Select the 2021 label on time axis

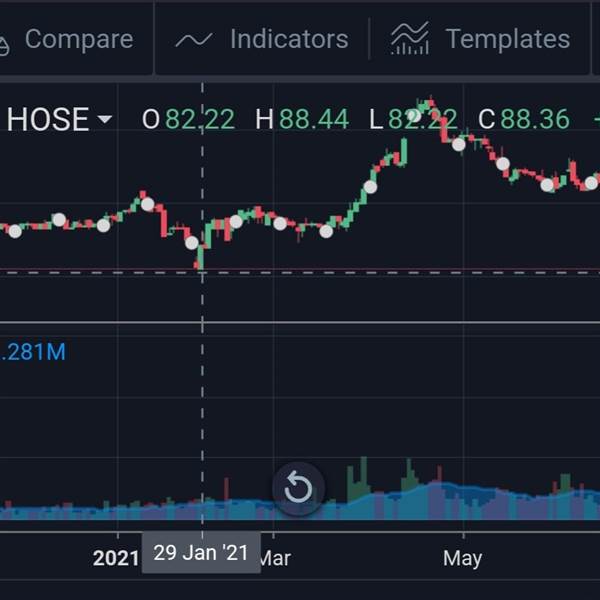coord(116,558)
